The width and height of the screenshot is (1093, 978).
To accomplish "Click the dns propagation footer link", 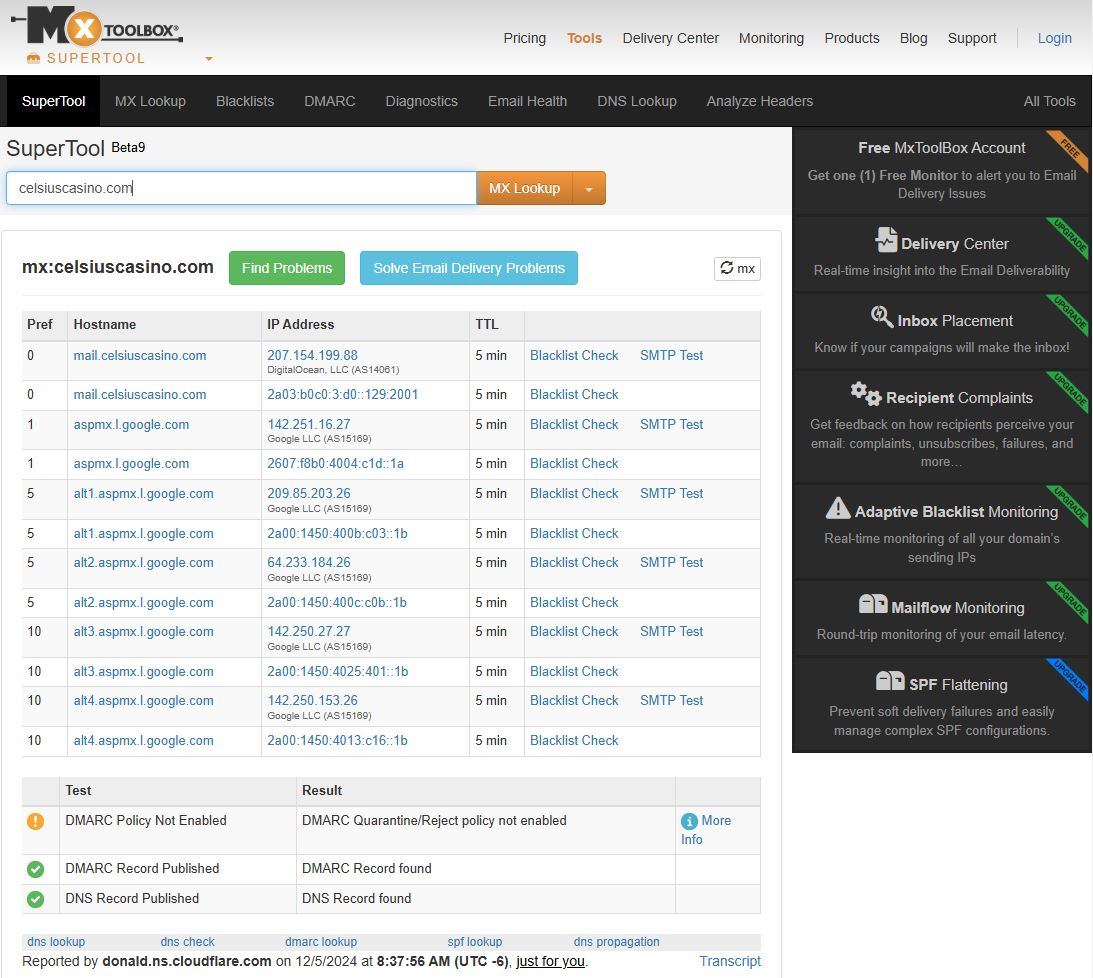I will point(616,942).
